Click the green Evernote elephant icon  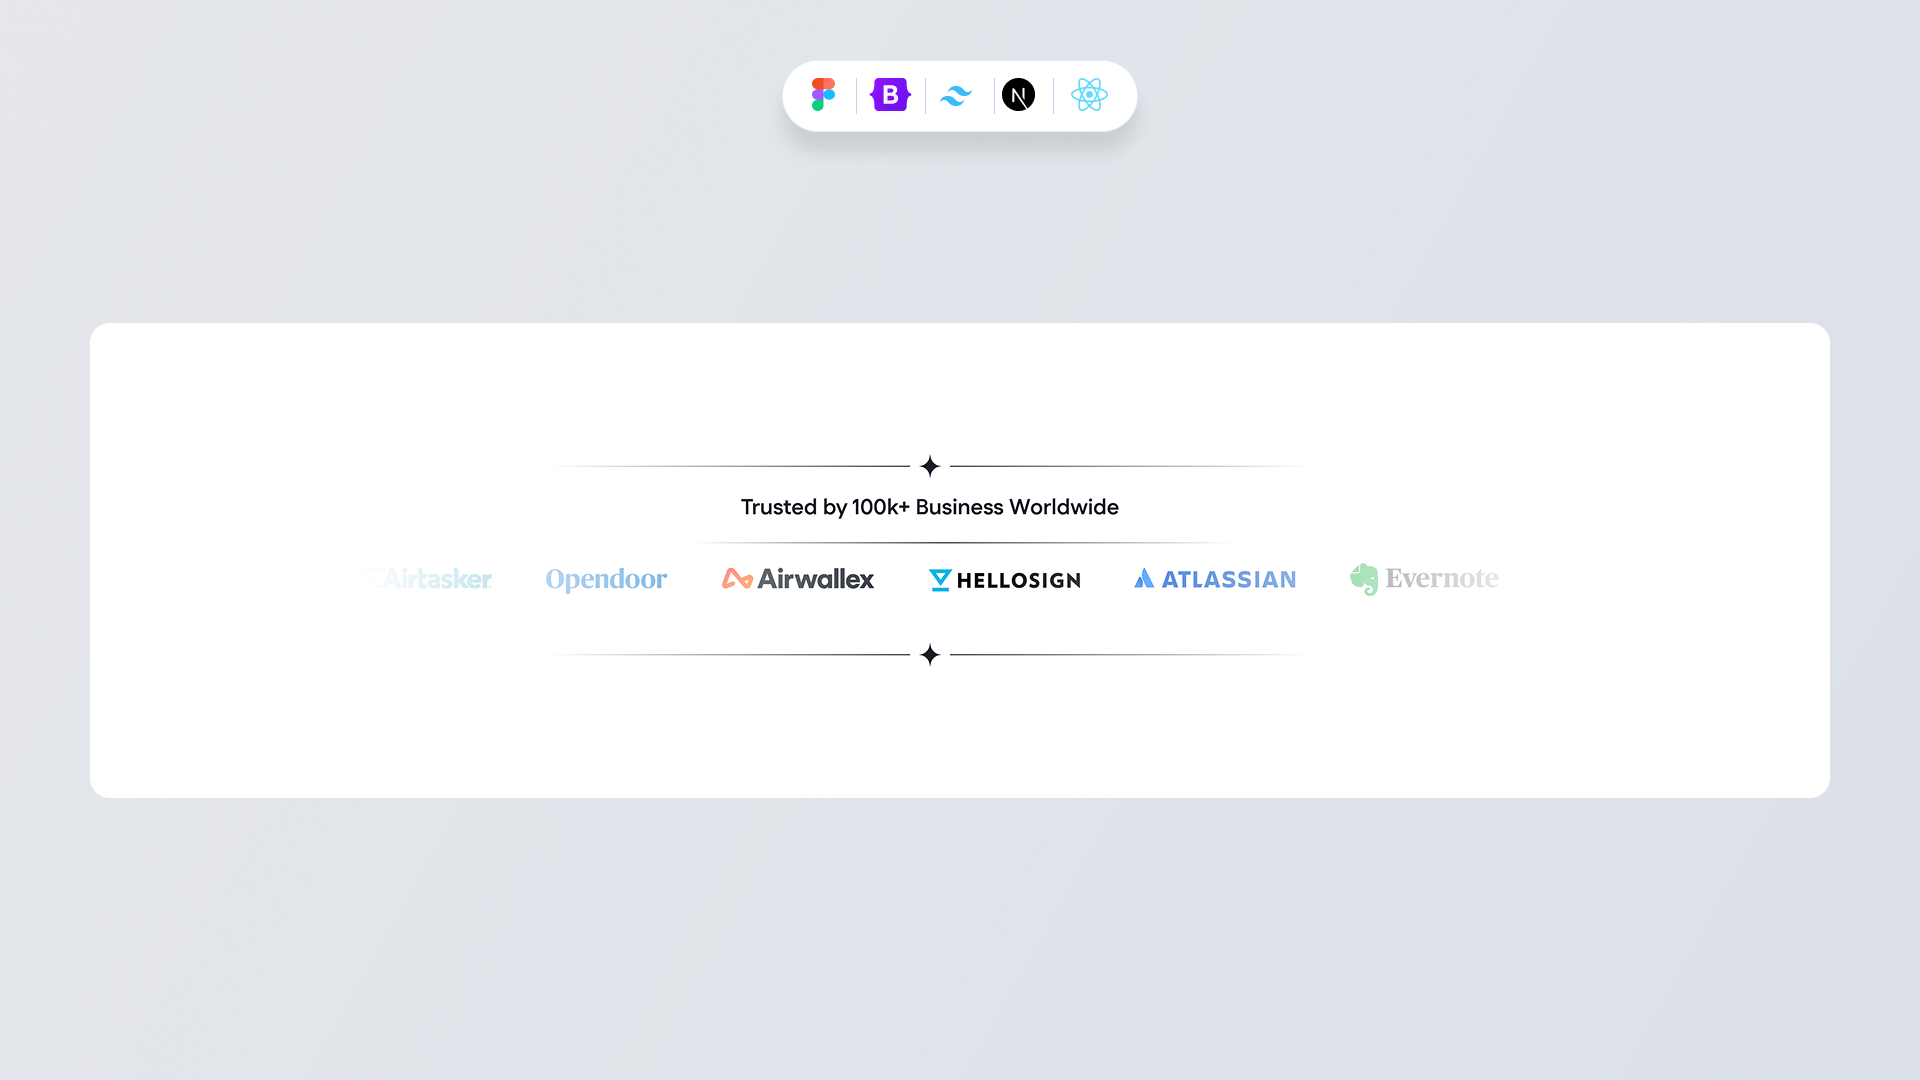point(1364,579)
